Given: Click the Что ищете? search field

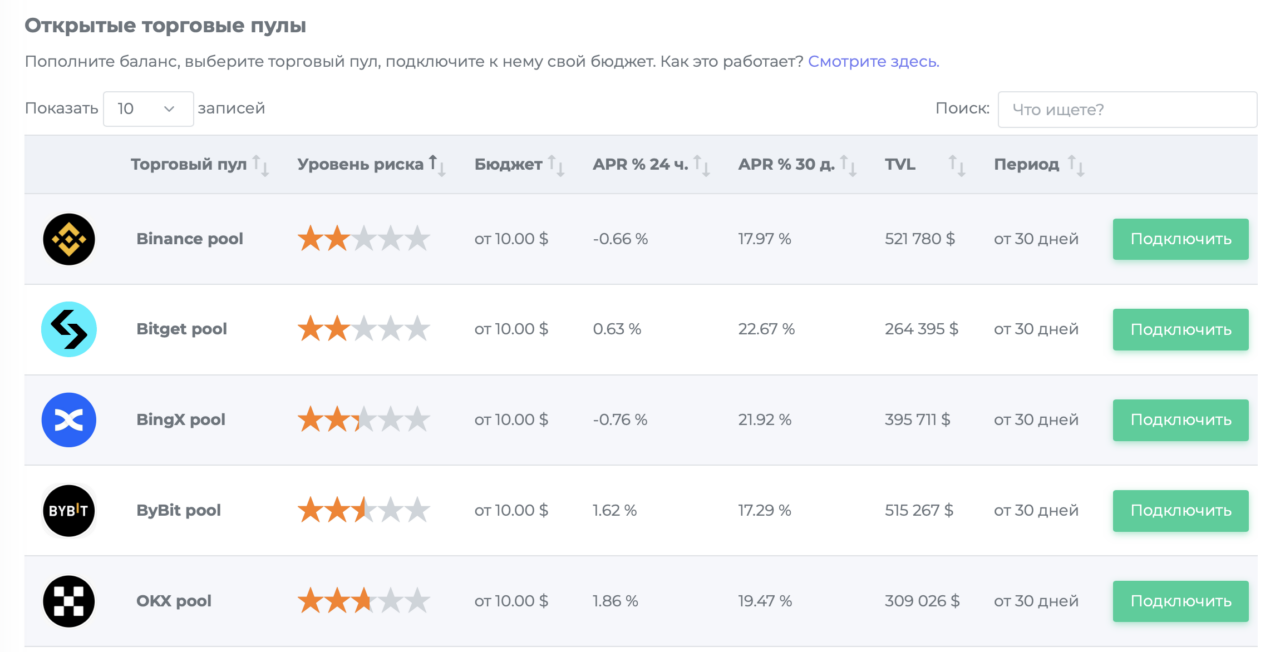Looking at the screenshot, I should pos(1127,110).
